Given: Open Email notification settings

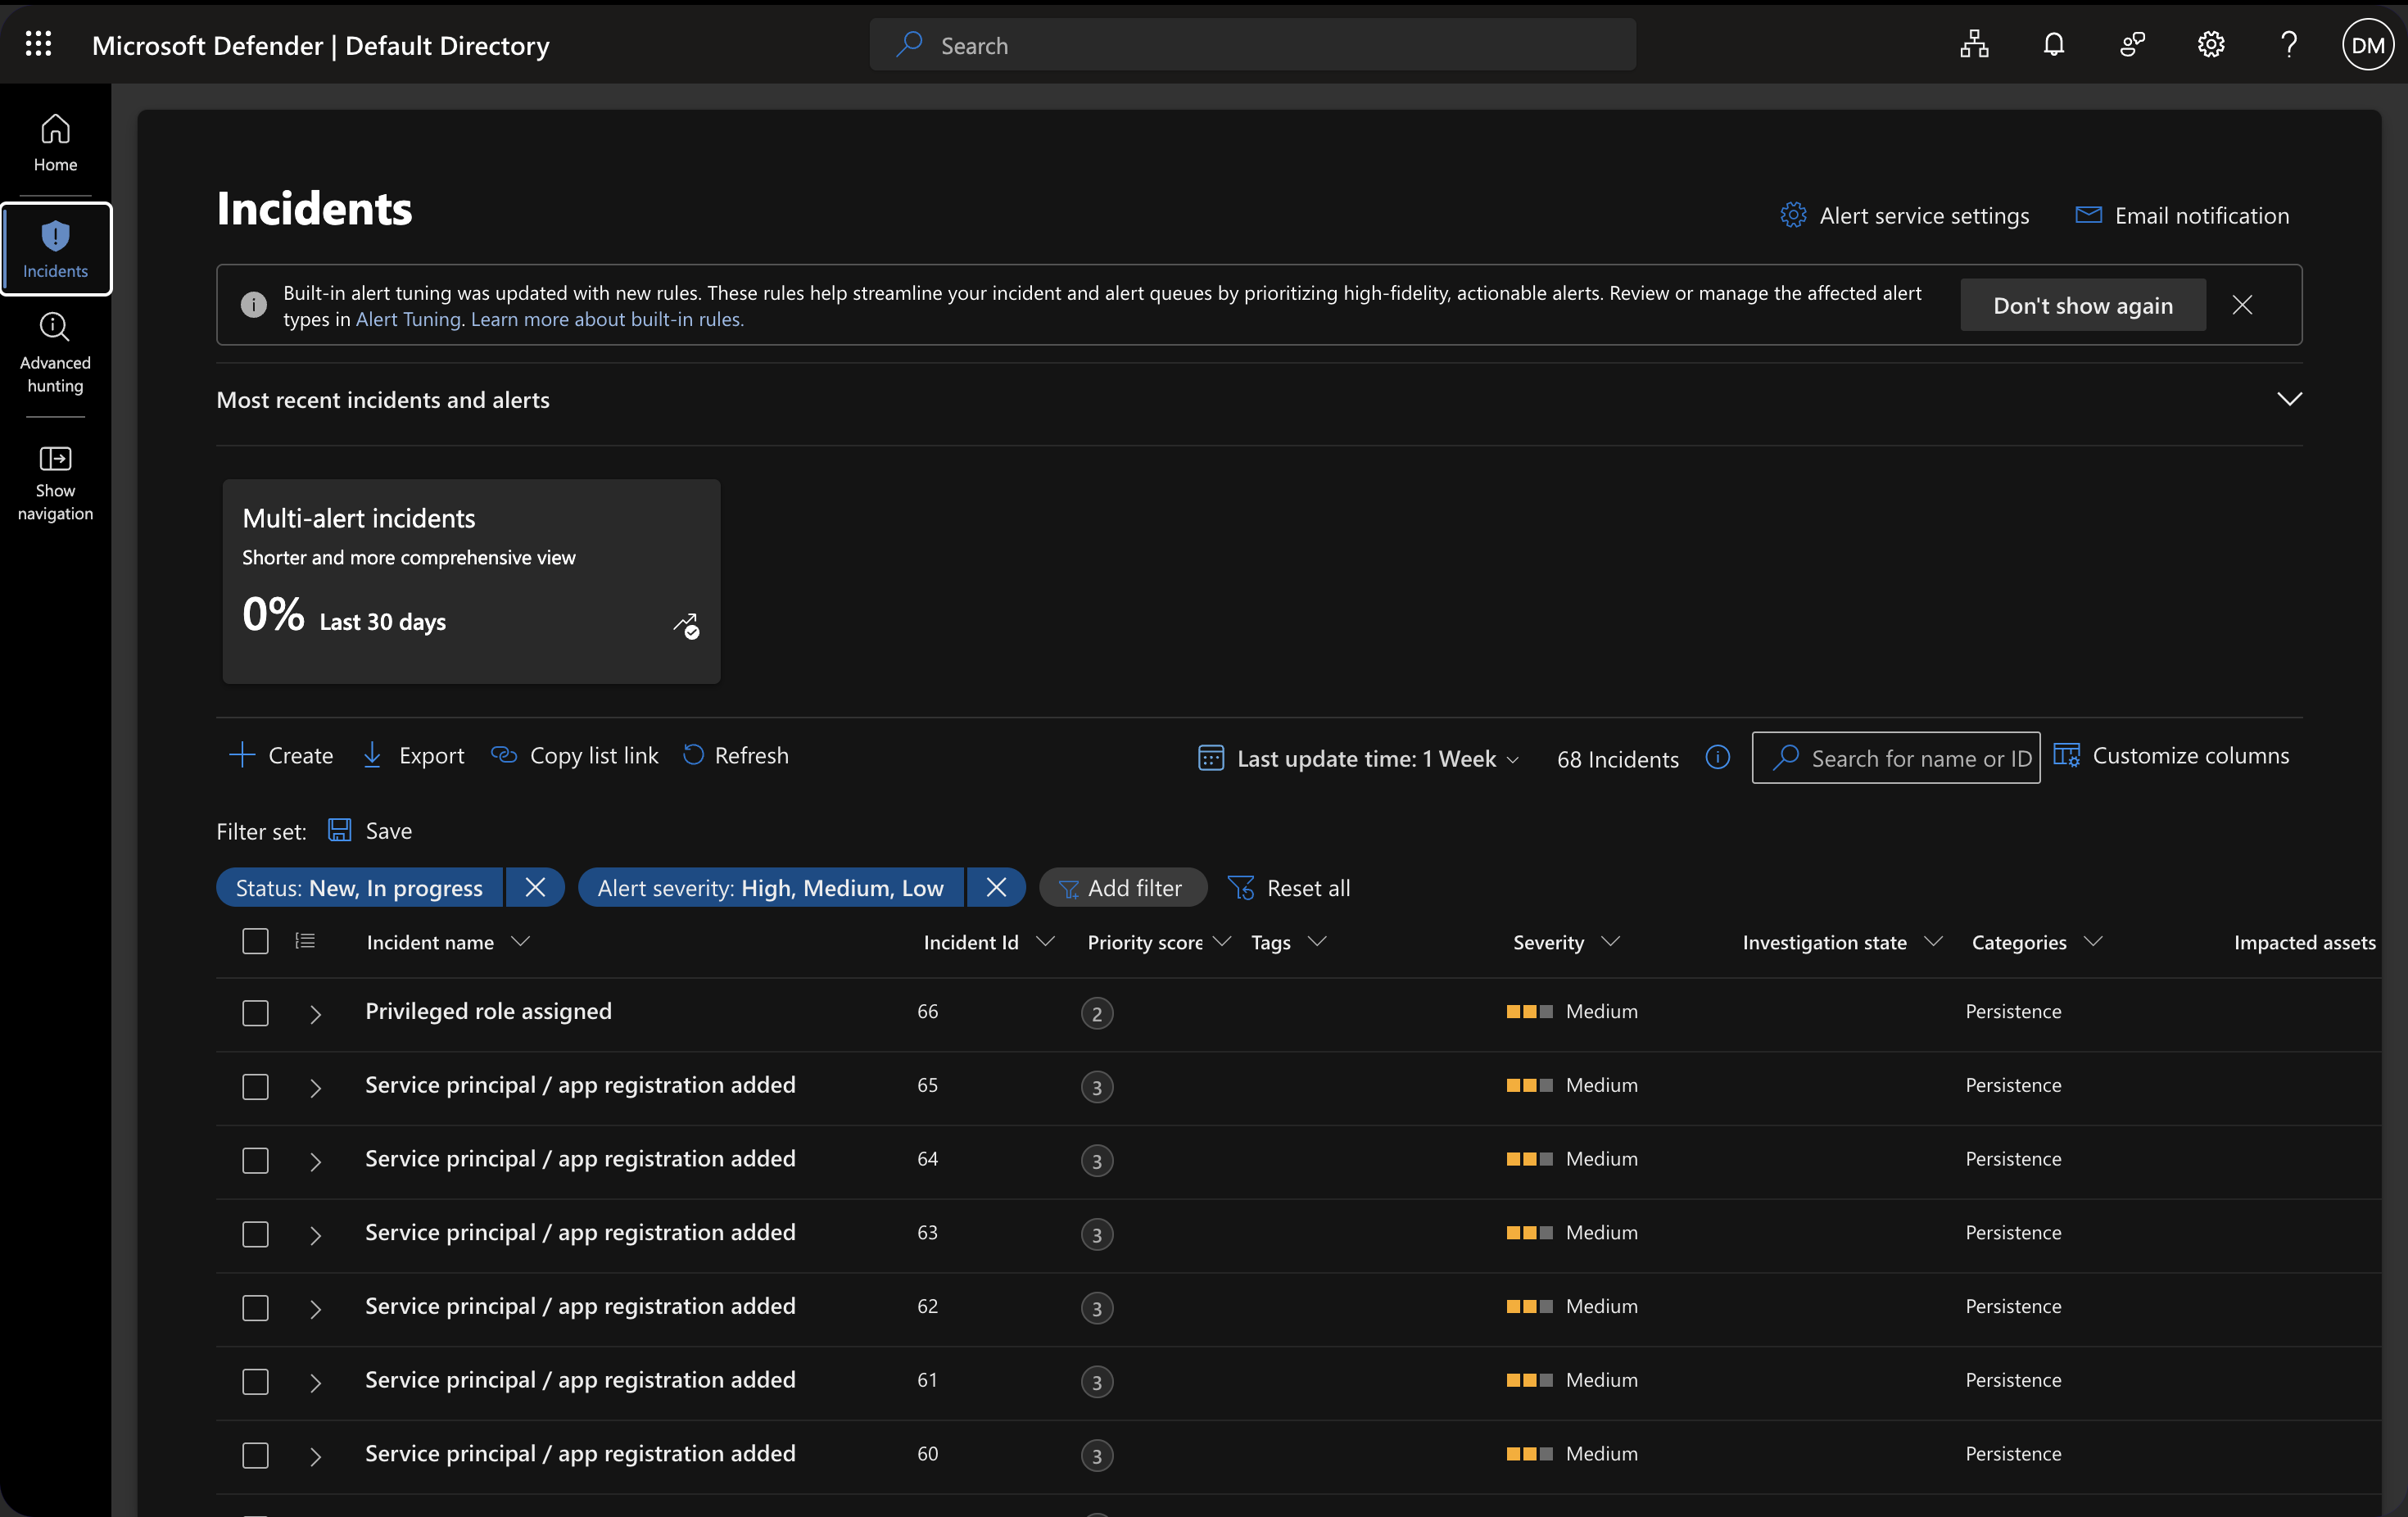Looking at the screenshot, I should (2182, 215).
